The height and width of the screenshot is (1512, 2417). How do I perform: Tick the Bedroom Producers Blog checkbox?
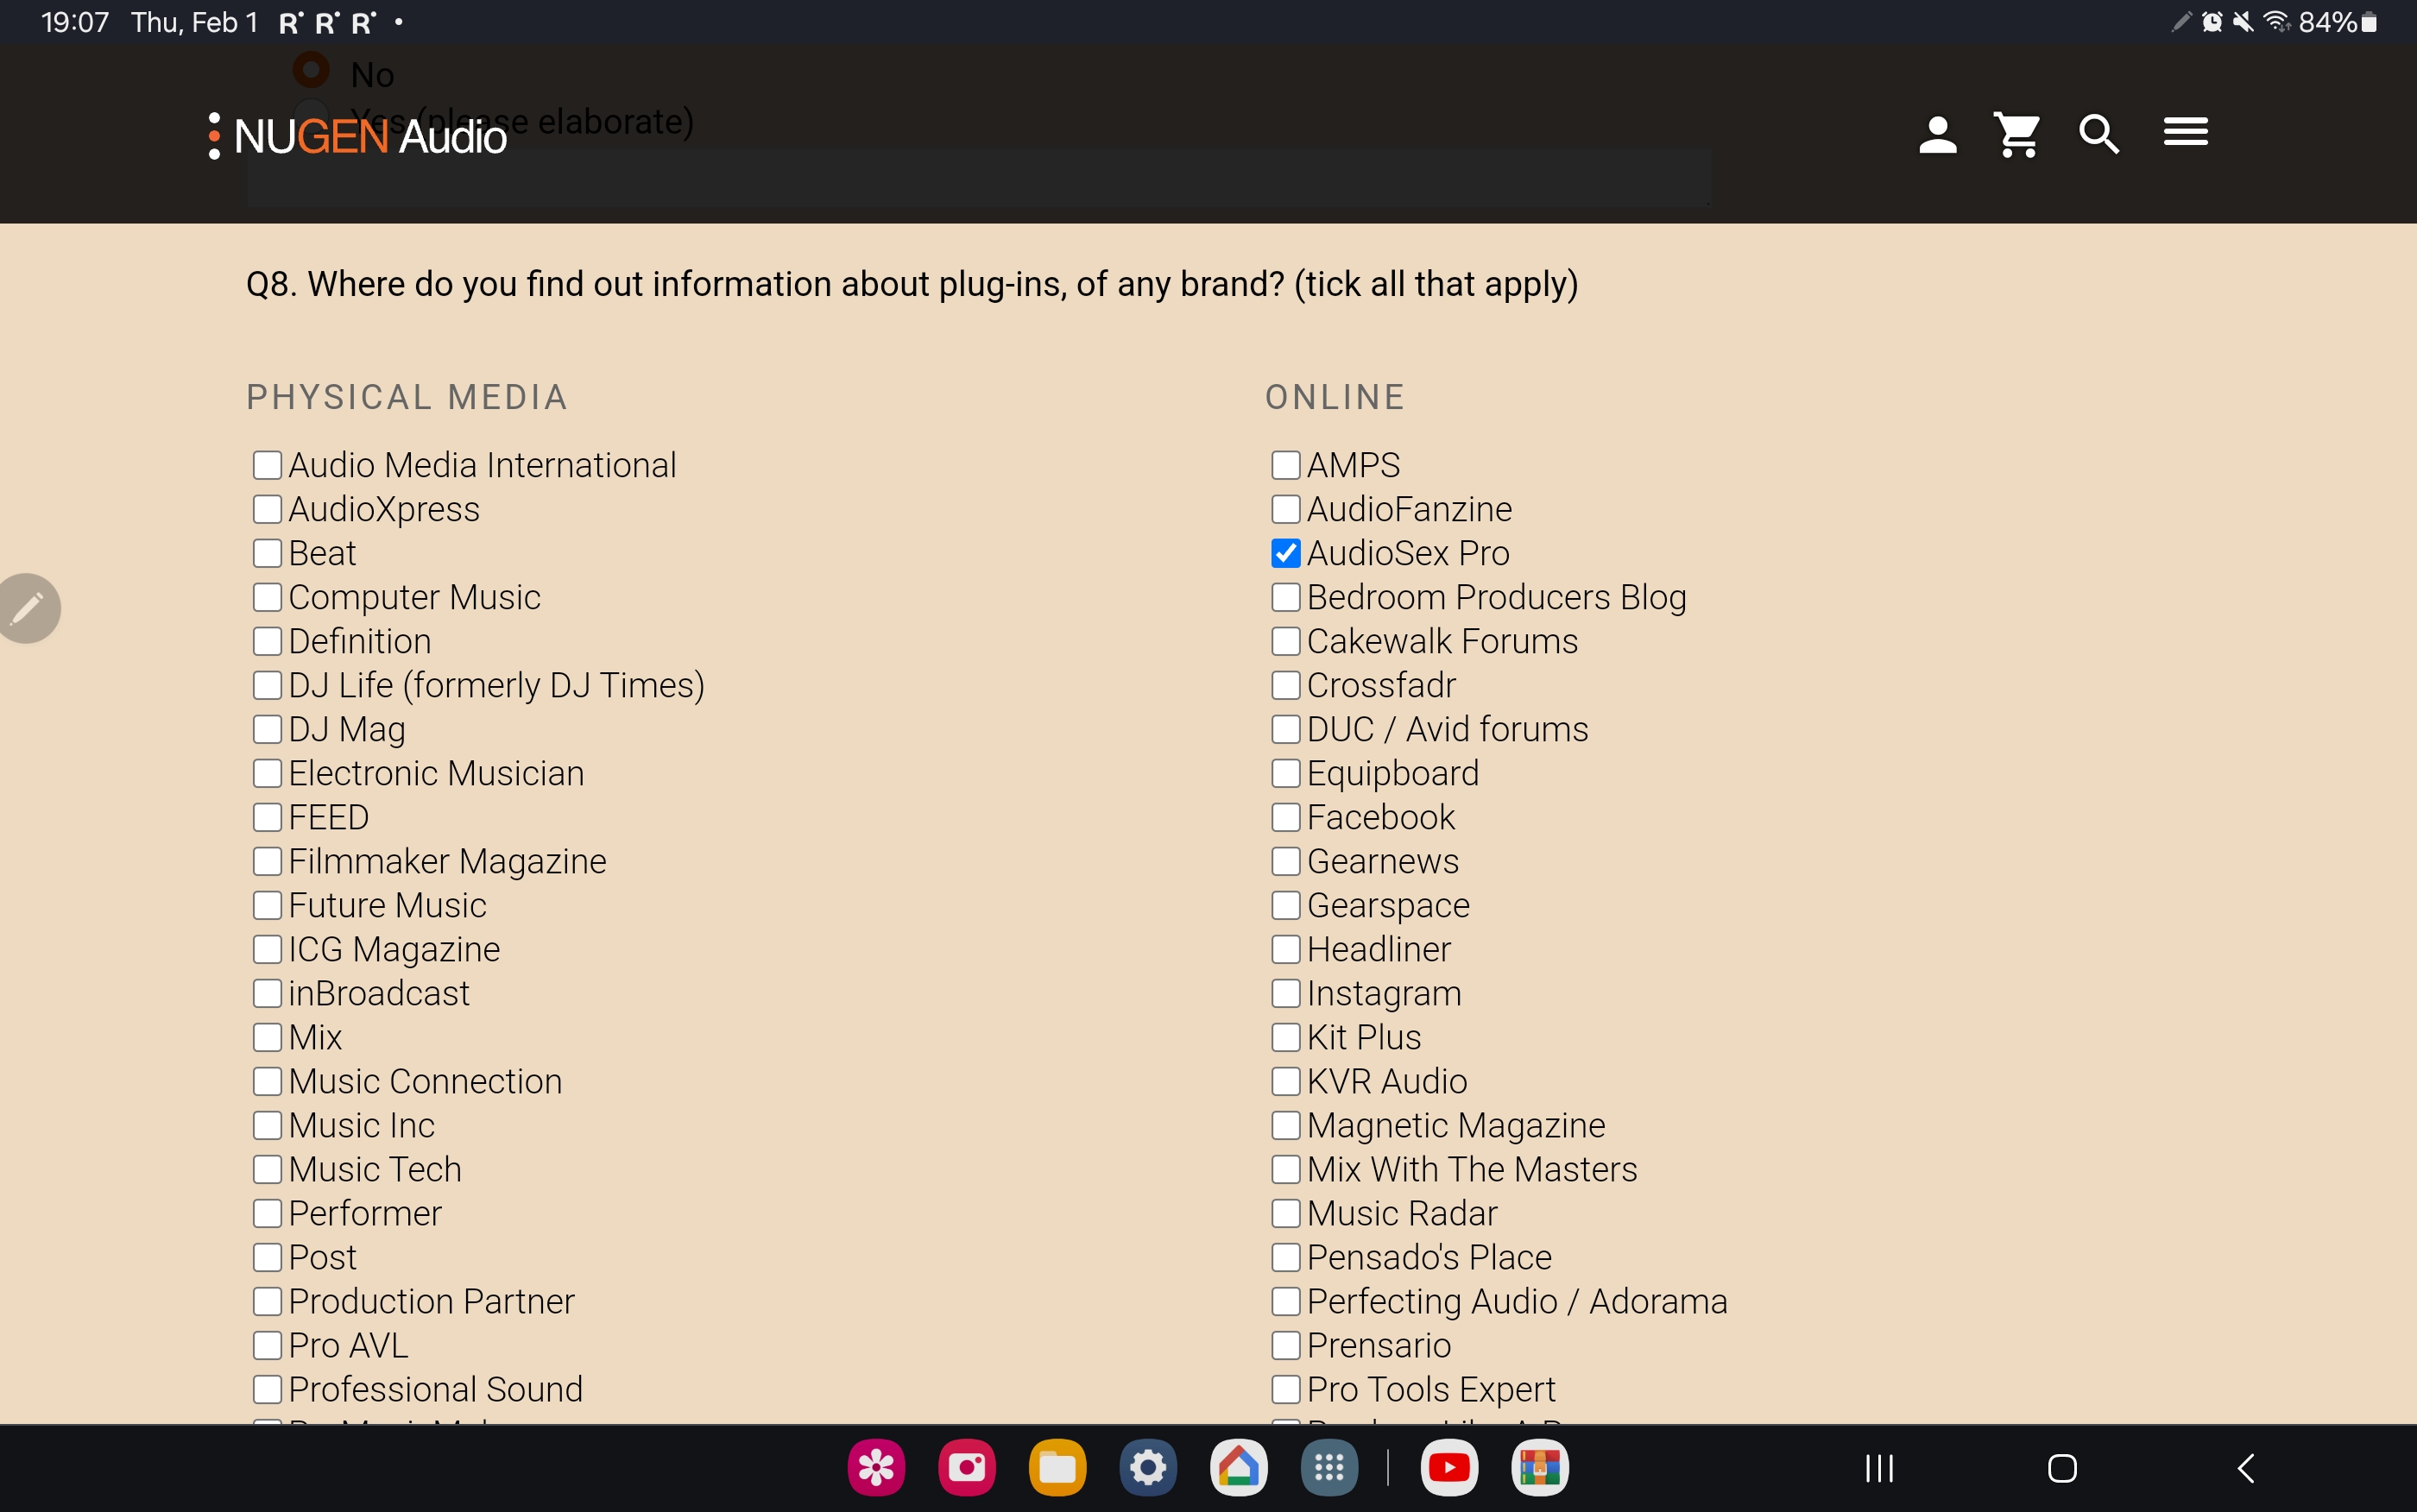[1286, 597]
